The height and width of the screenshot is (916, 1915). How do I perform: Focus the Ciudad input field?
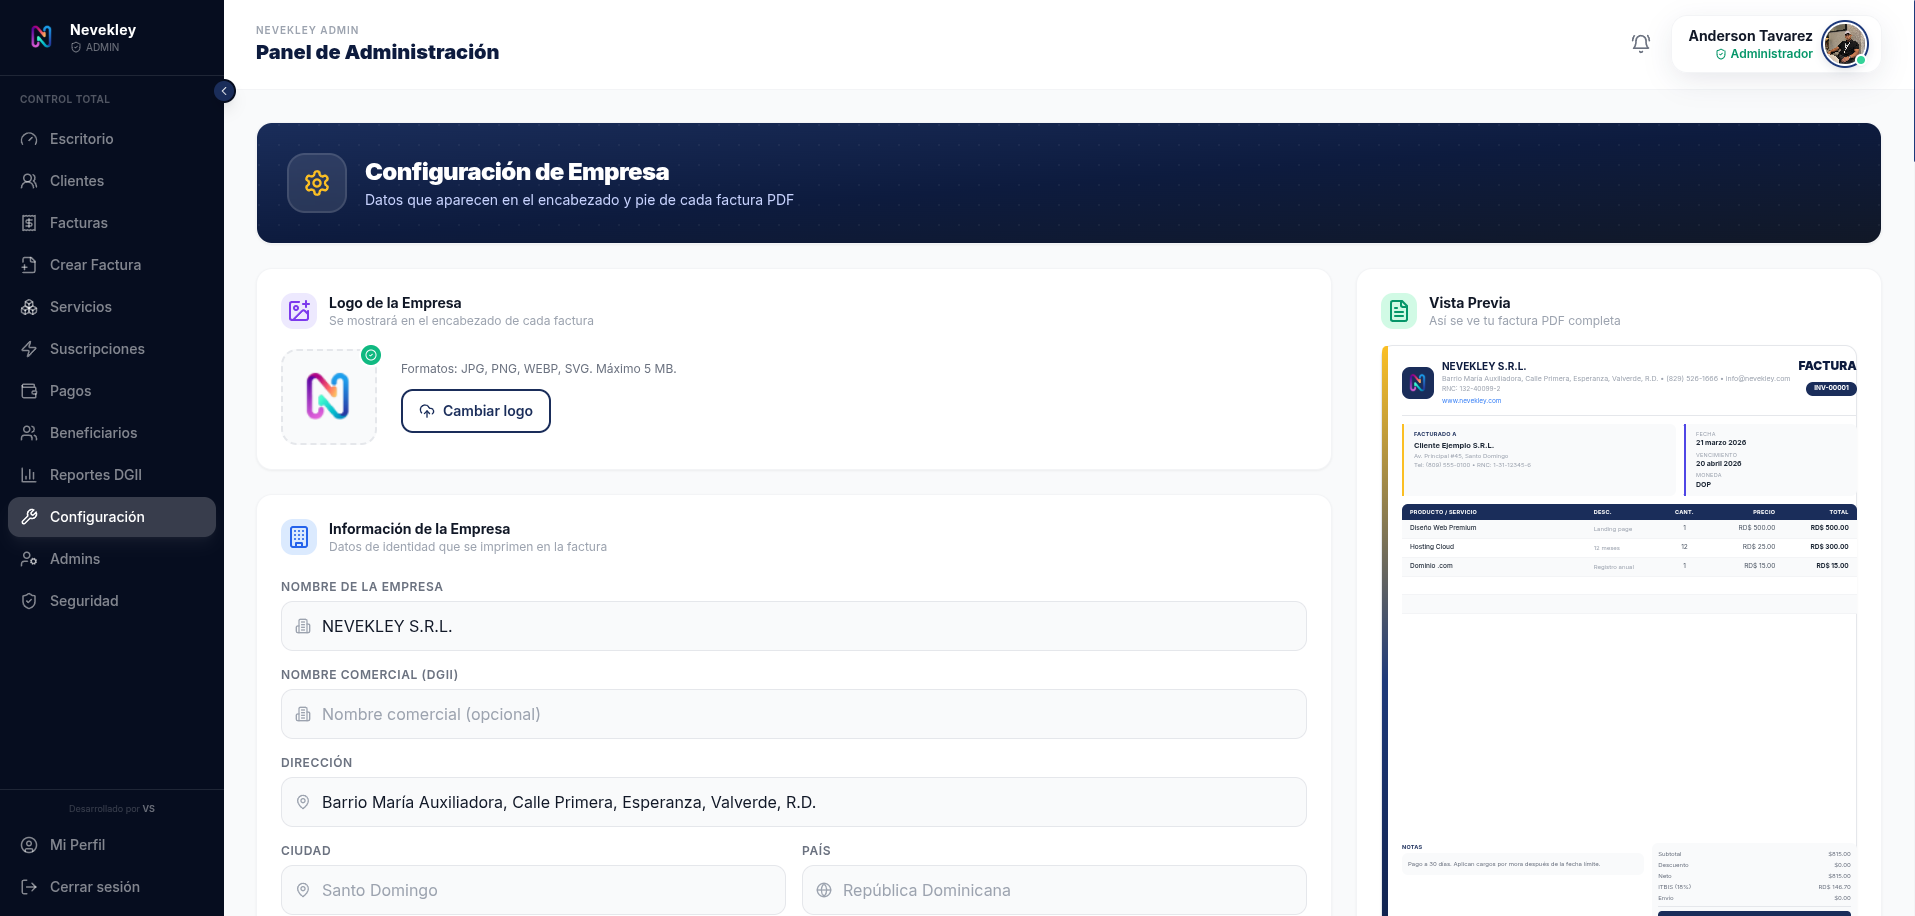(x=533, y=890)
